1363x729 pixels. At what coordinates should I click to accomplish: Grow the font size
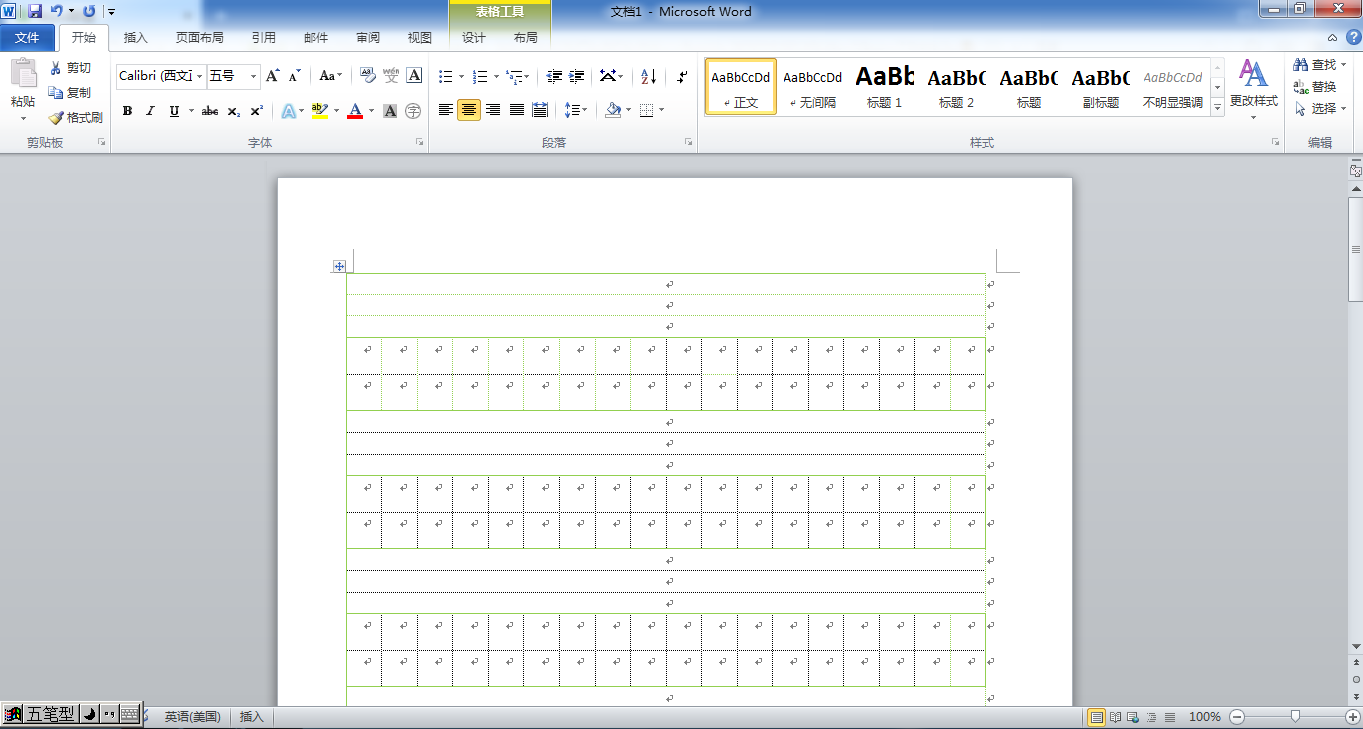273,76
